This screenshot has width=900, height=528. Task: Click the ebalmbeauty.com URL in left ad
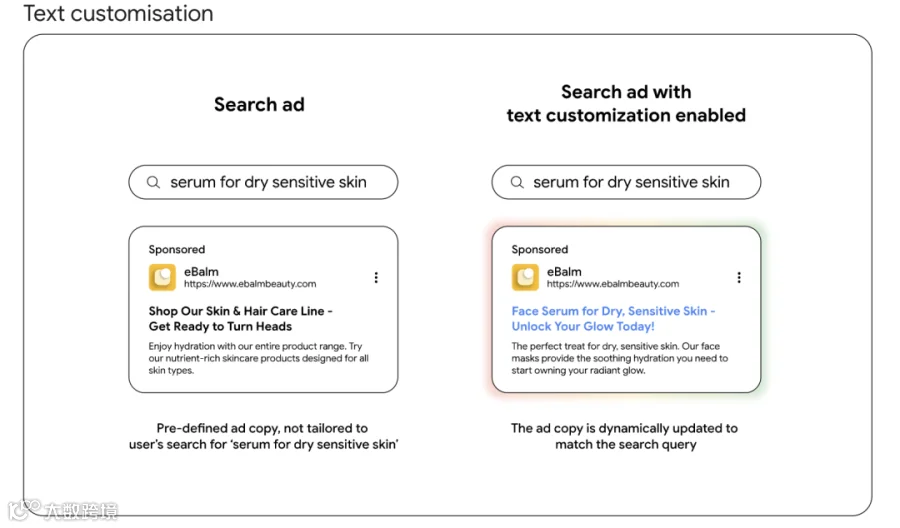point(250,284)
